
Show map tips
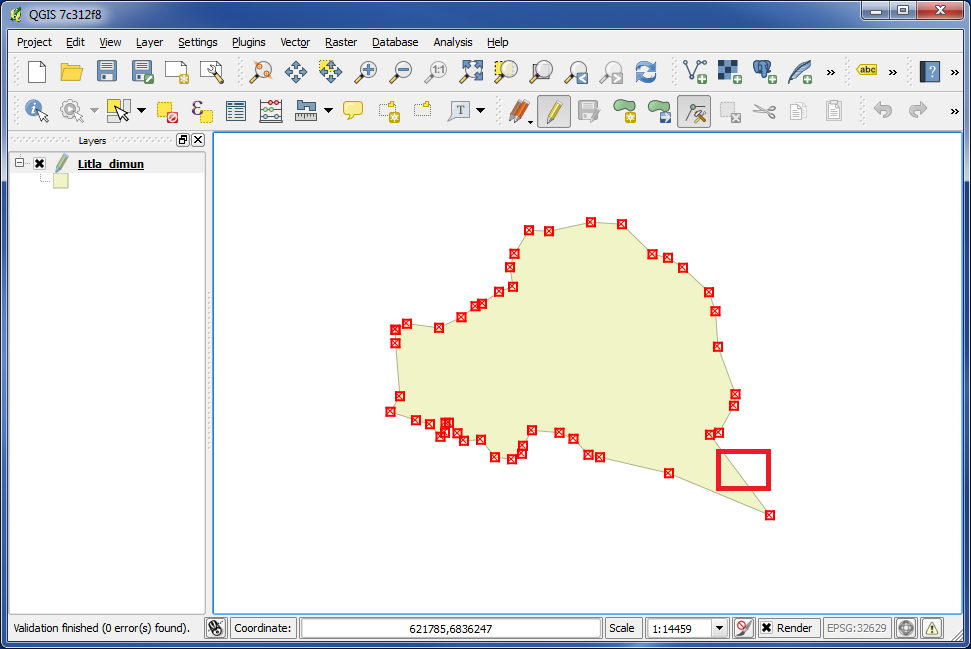click(353, 111)
